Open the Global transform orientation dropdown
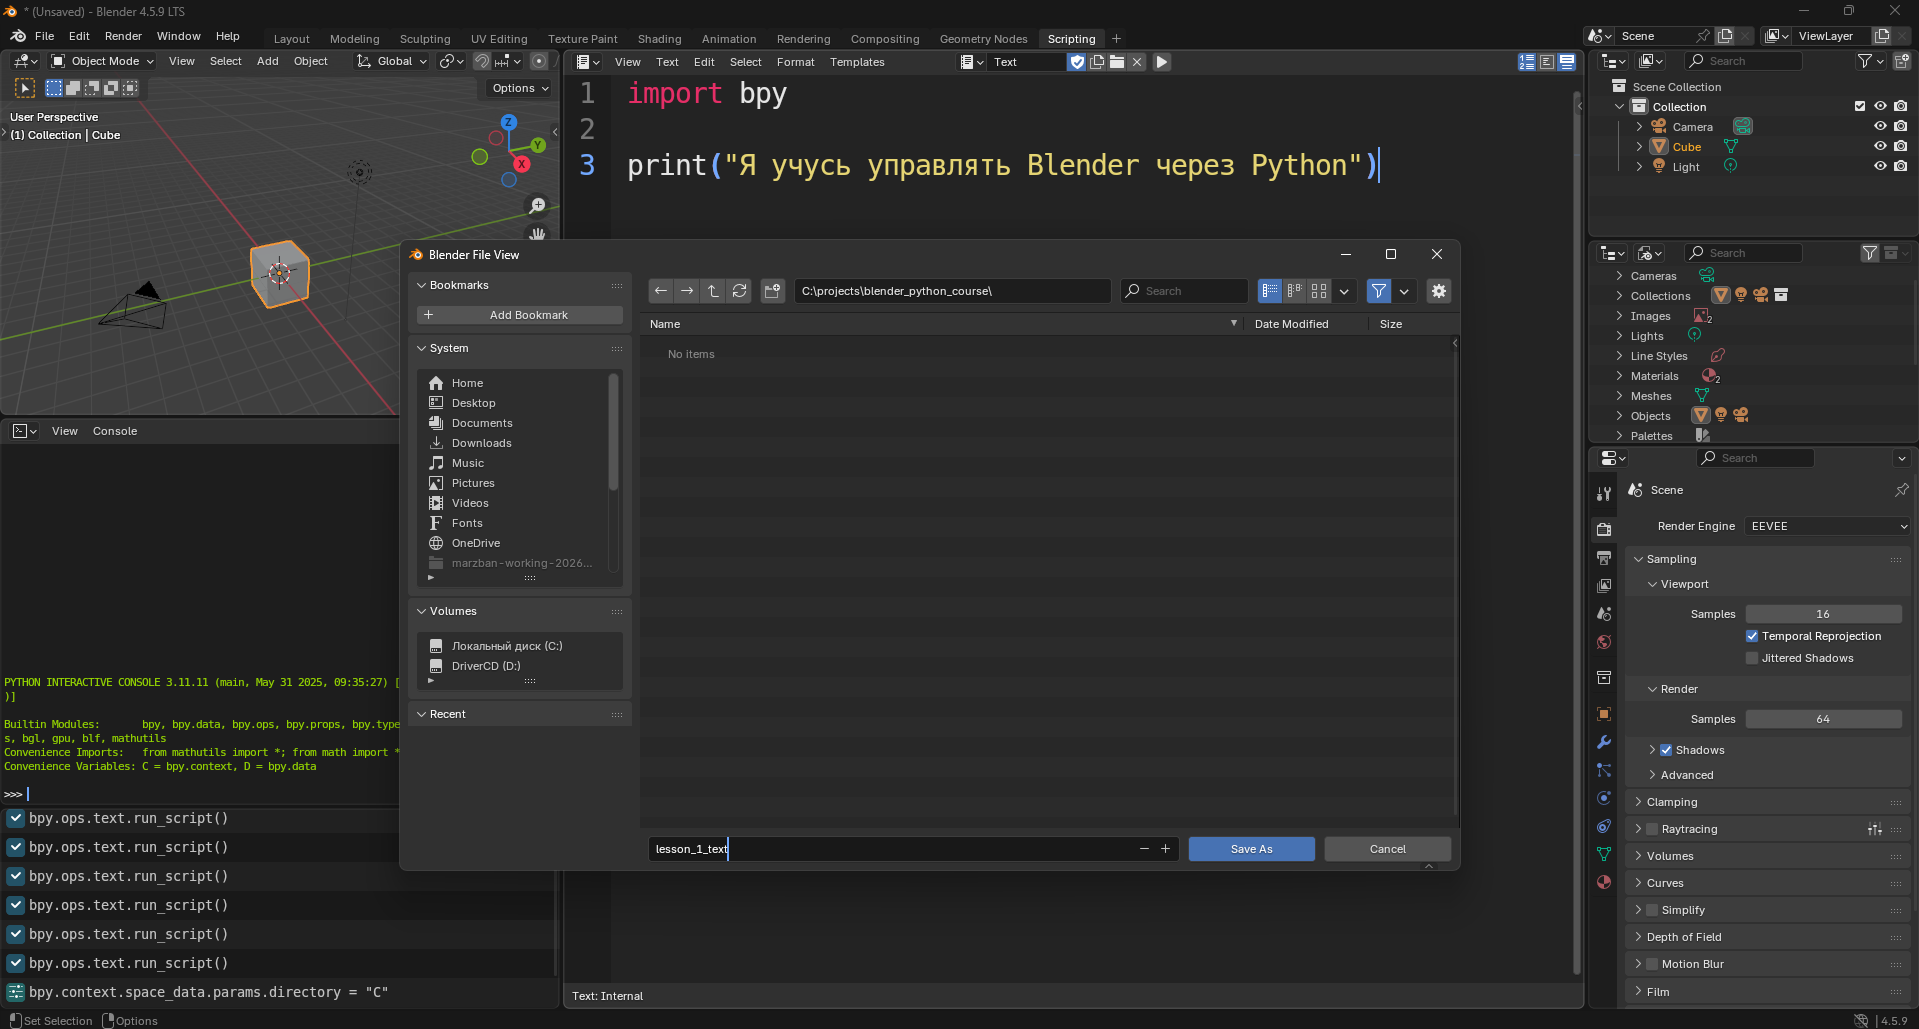This screenshot has width=1919, height=1029. pos(392,61)
